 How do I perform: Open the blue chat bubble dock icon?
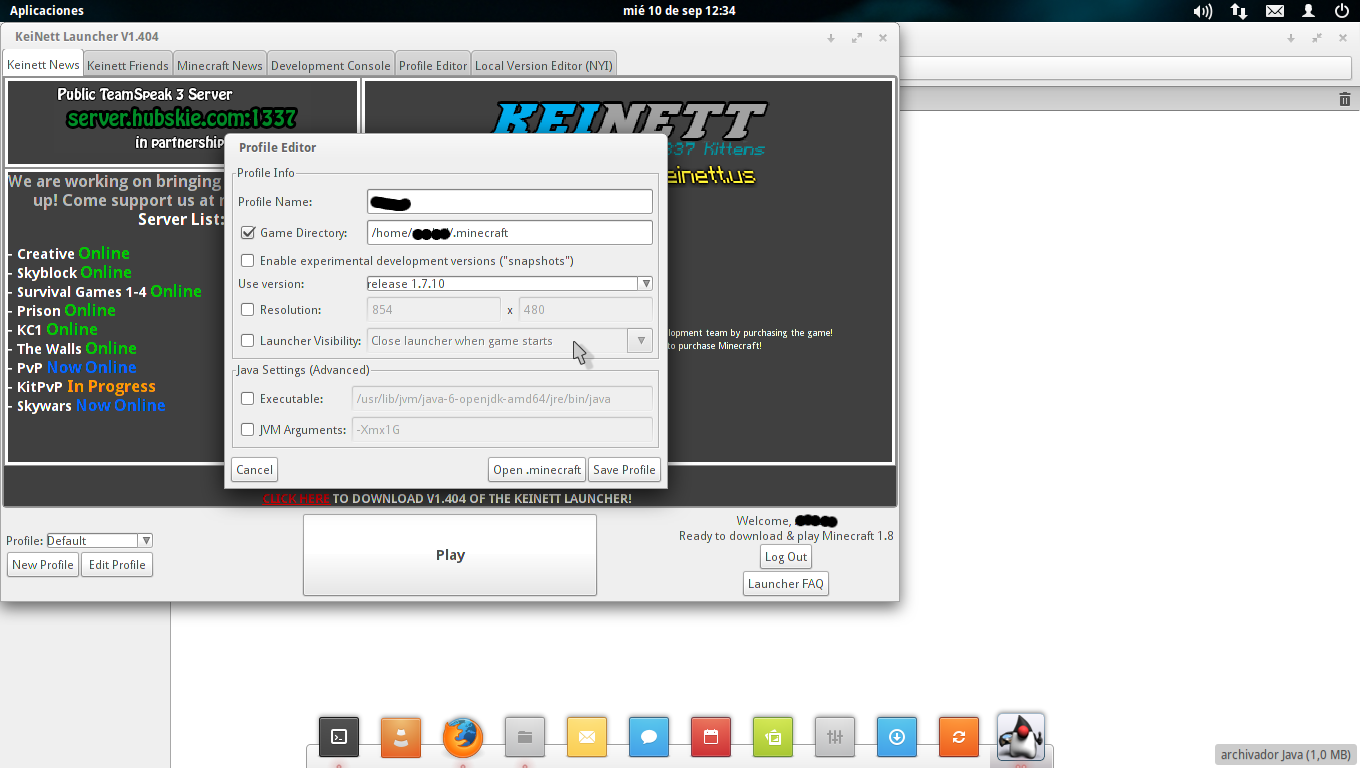pos(649,737)
